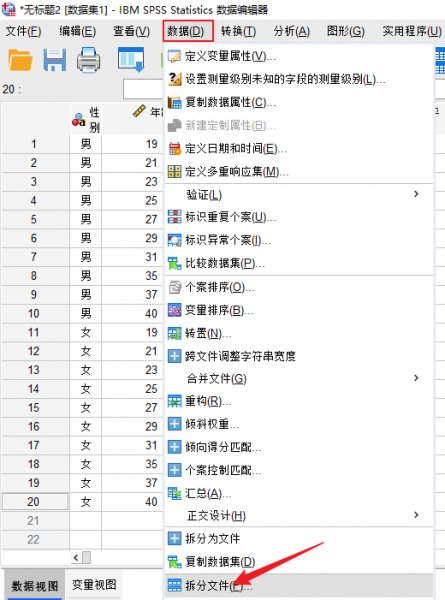Image resolution: width=445 pixels, height=600 pixels.
Task: Select row header 20
Action: [34, 502]
